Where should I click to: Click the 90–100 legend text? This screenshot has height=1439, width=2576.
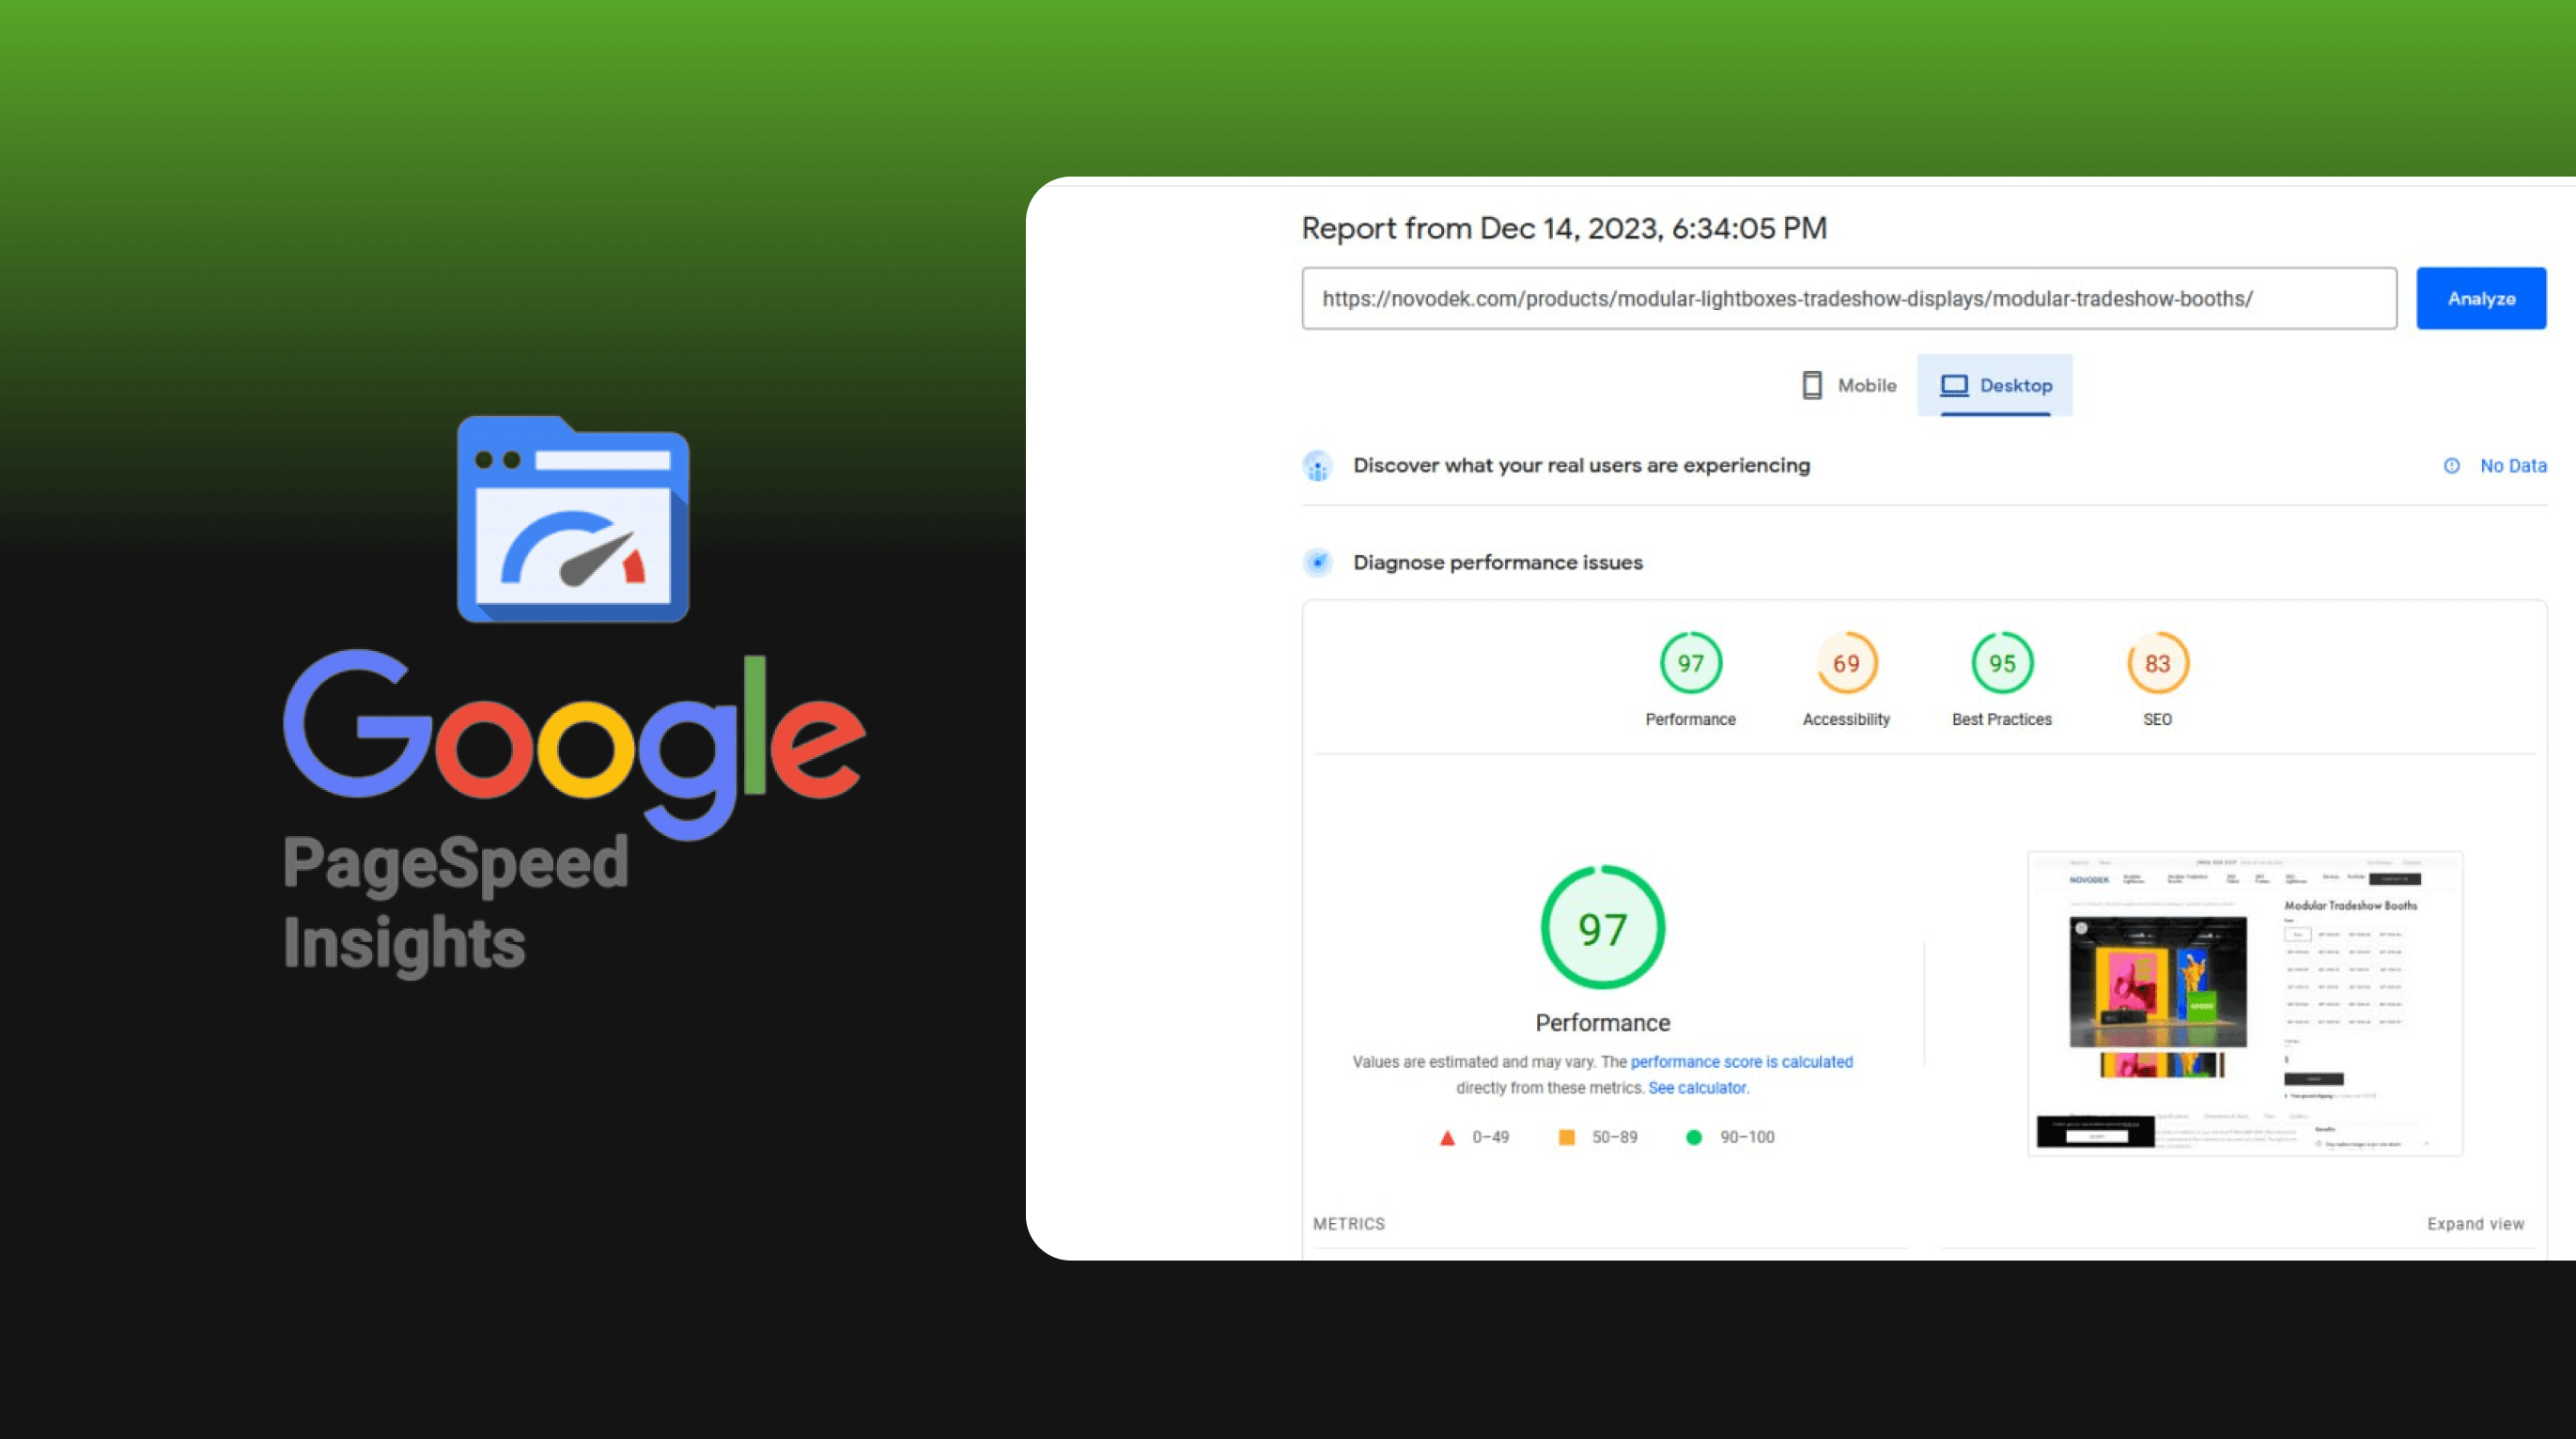click(x=1747, y=1137)
